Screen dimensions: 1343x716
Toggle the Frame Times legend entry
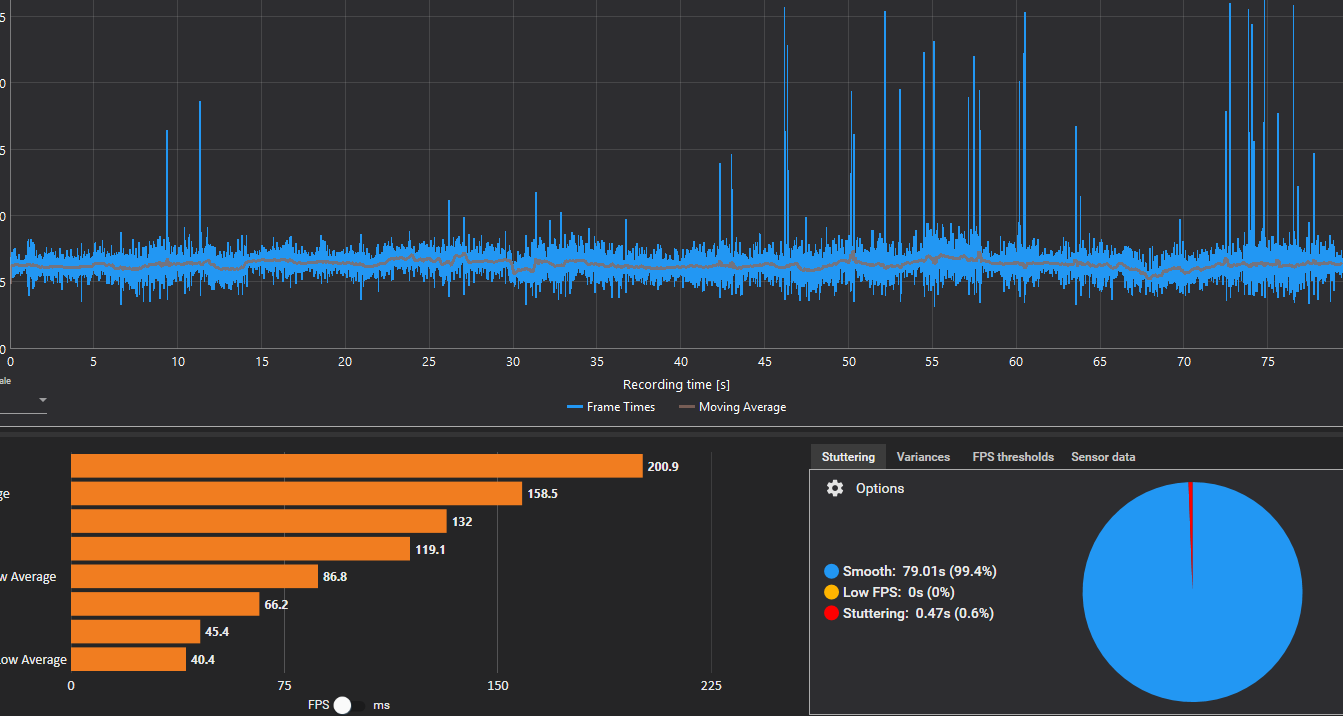tap(611, 407)
